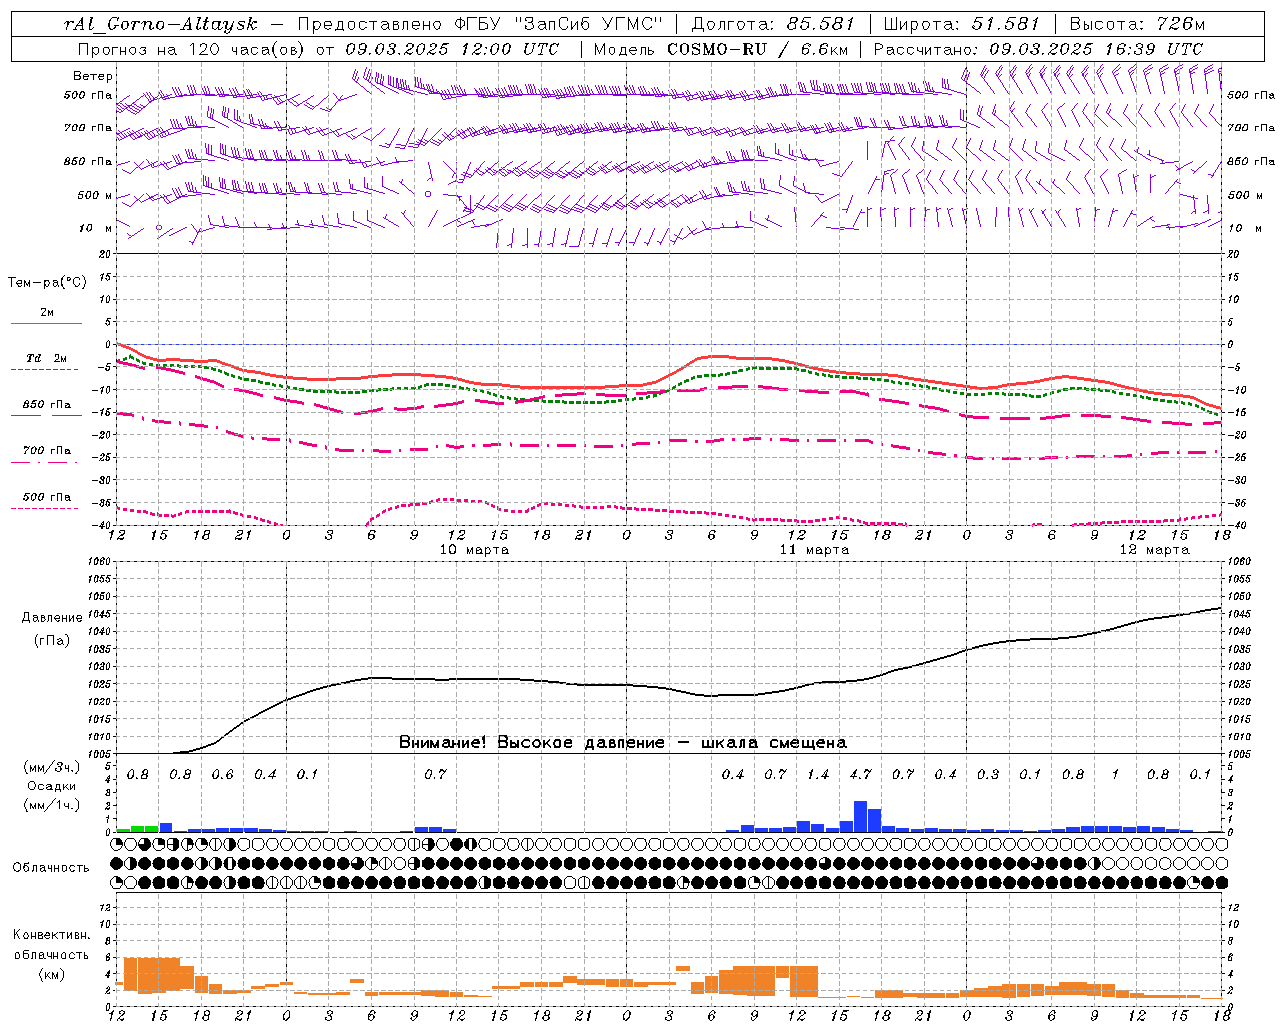This screenshot has width=1280, height=1024.
Task: Click the Давление pressure panel label
Action: tap(52, 618)
